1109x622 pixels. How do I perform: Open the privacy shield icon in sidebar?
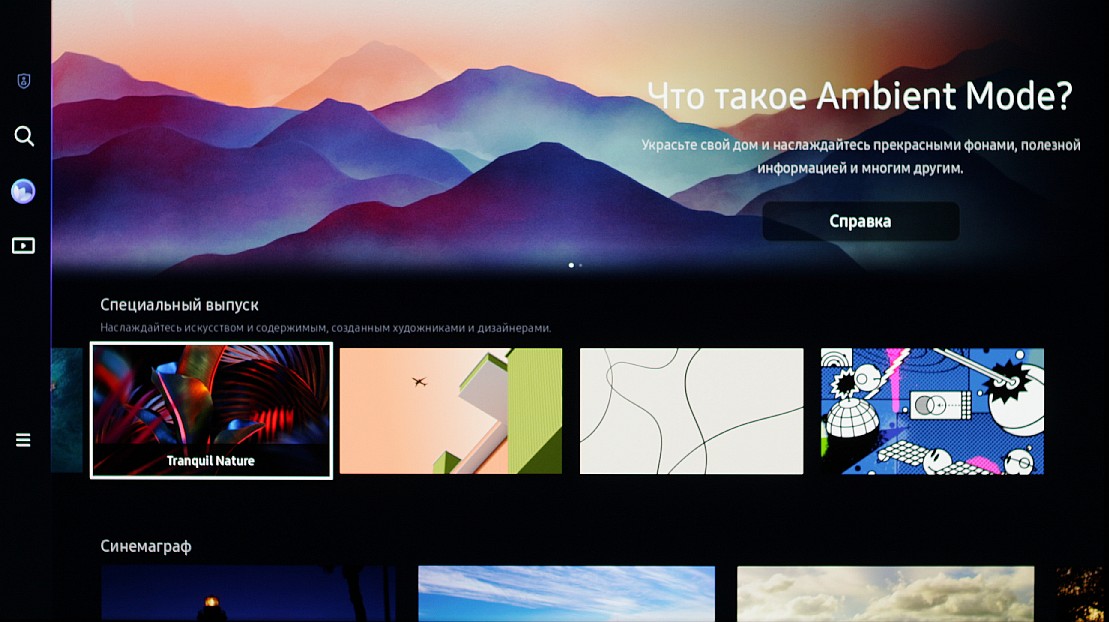(x=23, y=81)
